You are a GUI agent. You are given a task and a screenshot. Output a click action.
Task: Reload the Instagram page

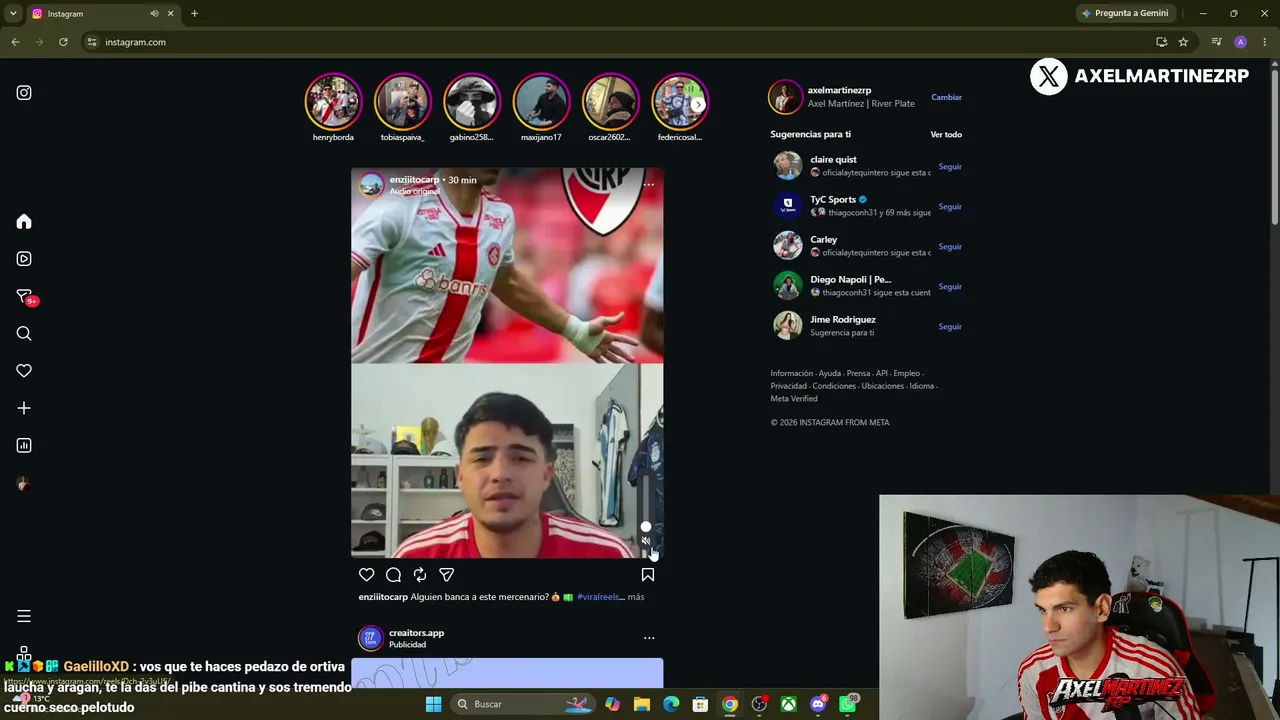(x=63, y=42)
